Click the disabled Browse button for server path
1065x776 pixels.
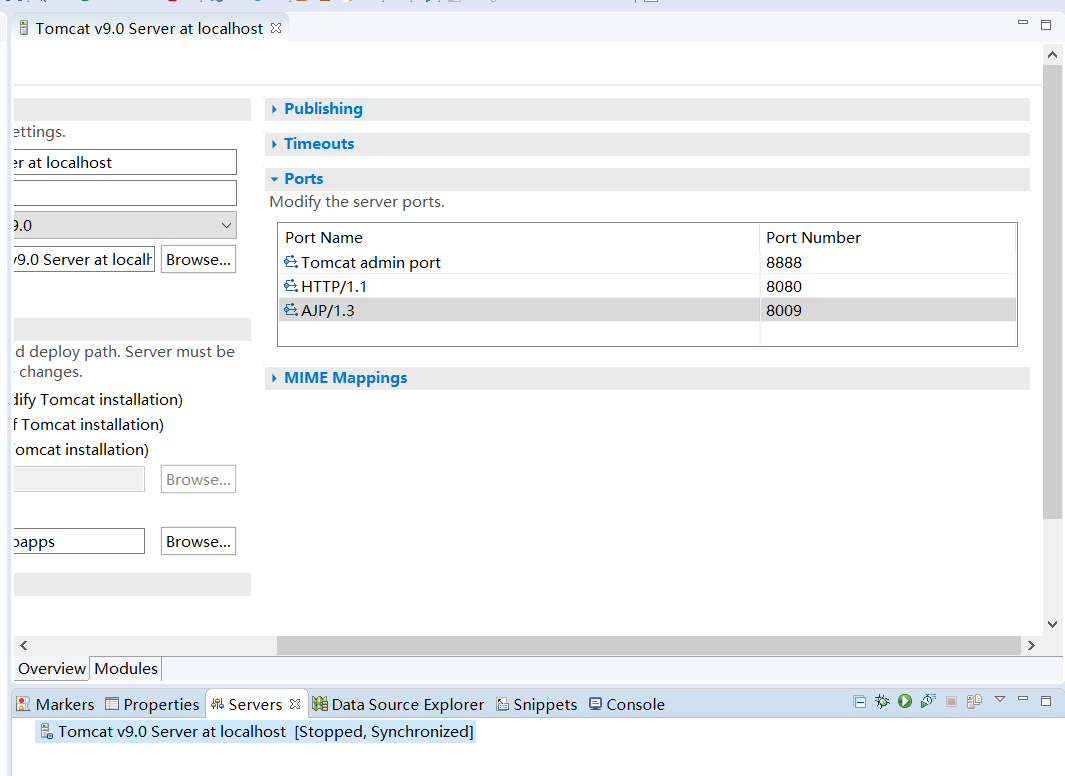tap(198, 479)
